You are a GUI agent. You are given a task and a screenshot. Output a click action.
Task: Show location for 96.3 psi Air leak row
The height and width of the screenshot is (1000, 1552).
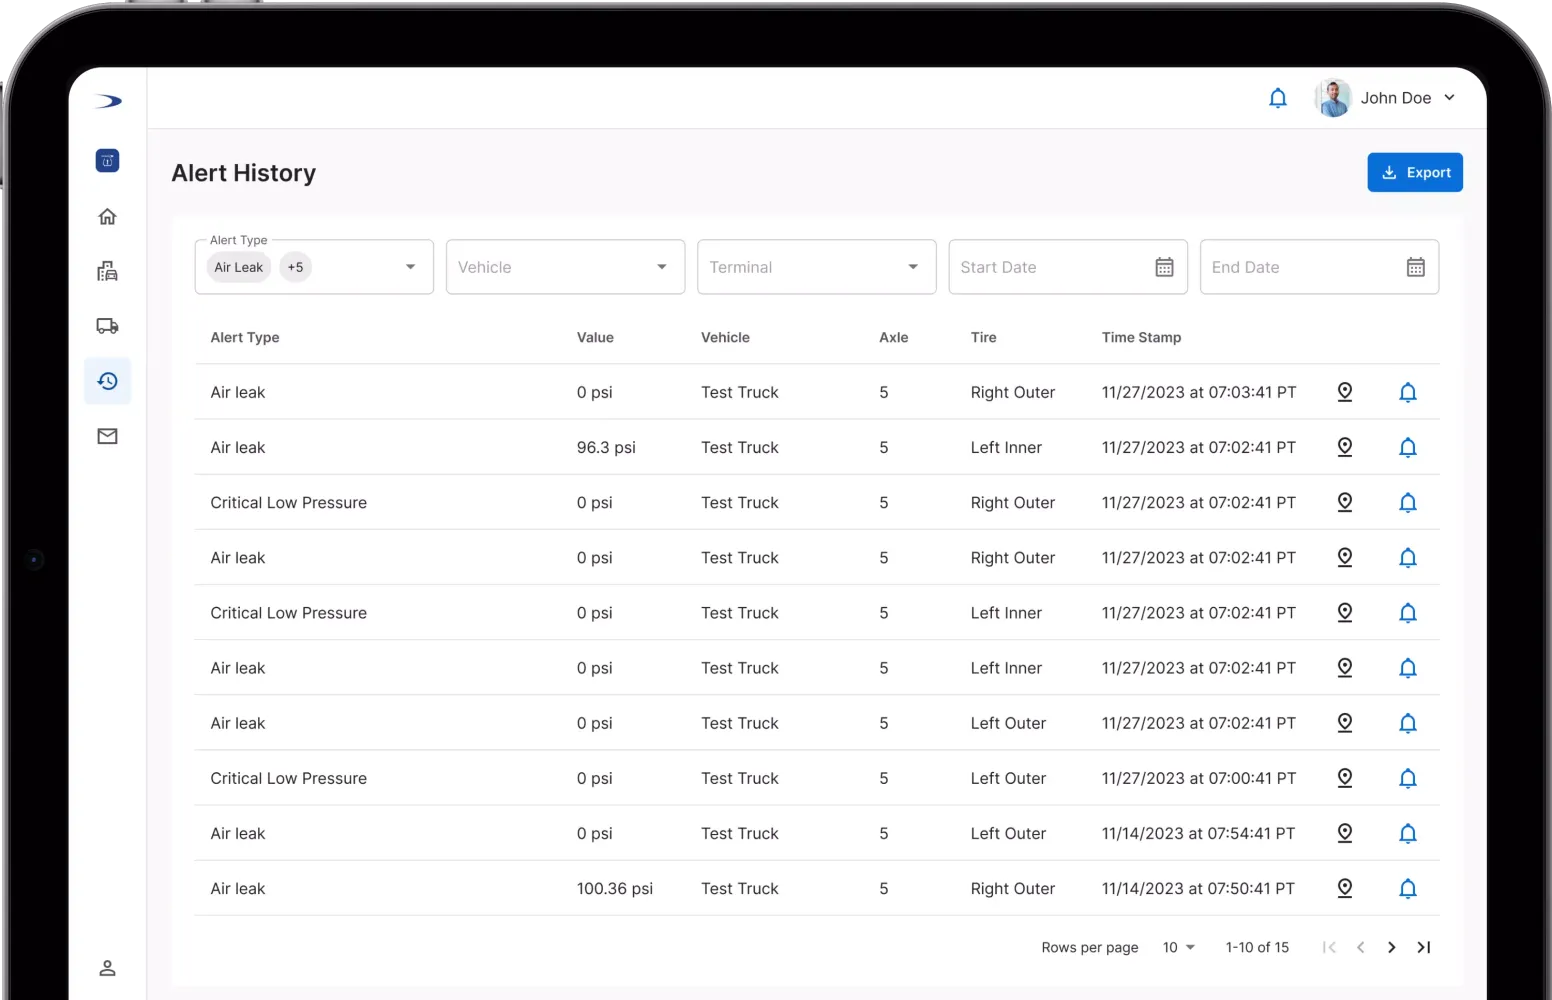(x=1345, y=447)
